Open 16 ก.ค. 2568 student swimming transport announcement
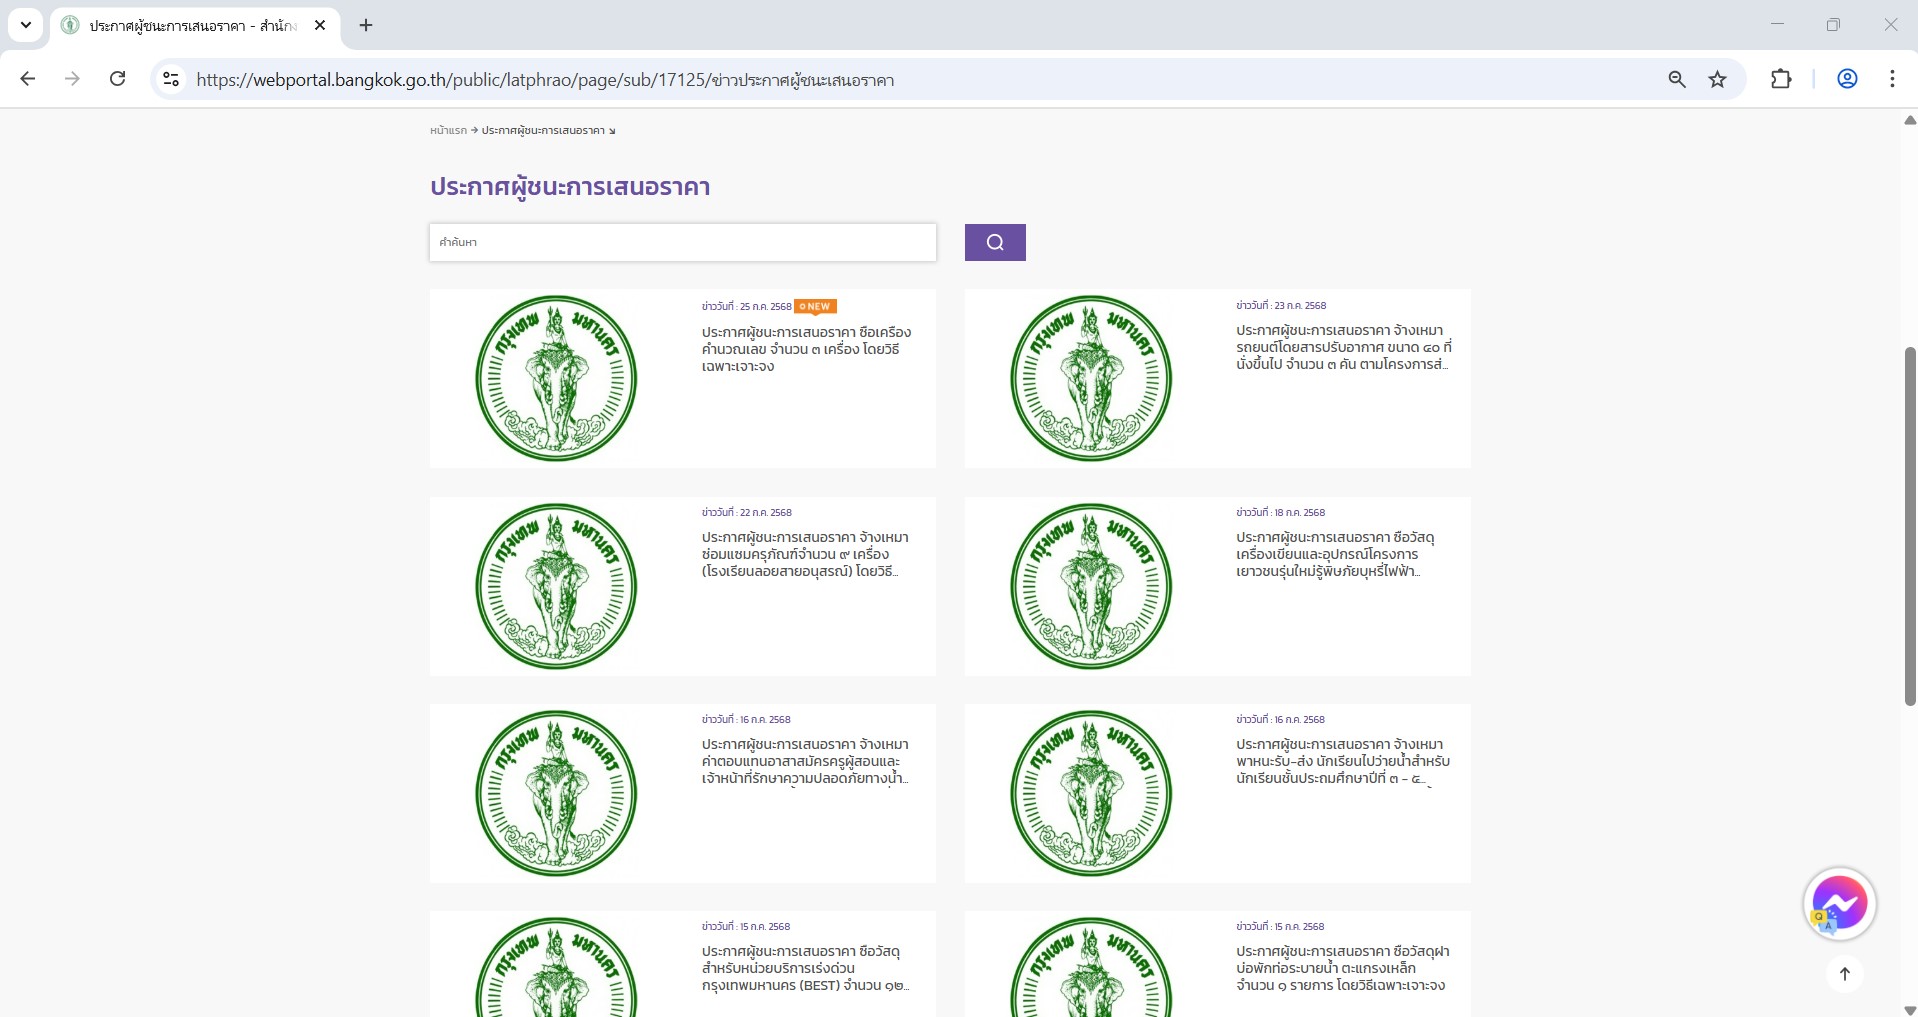Image resolution: width=1918 pixels, height=1017 pixels. coord(1342,761)
